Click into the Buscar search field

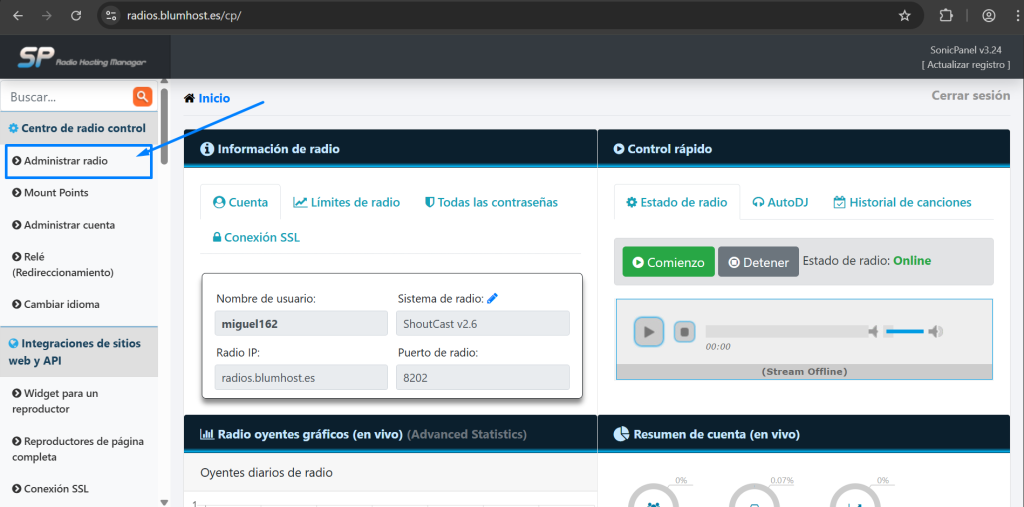pyautogui.click(x=66, y=97)
